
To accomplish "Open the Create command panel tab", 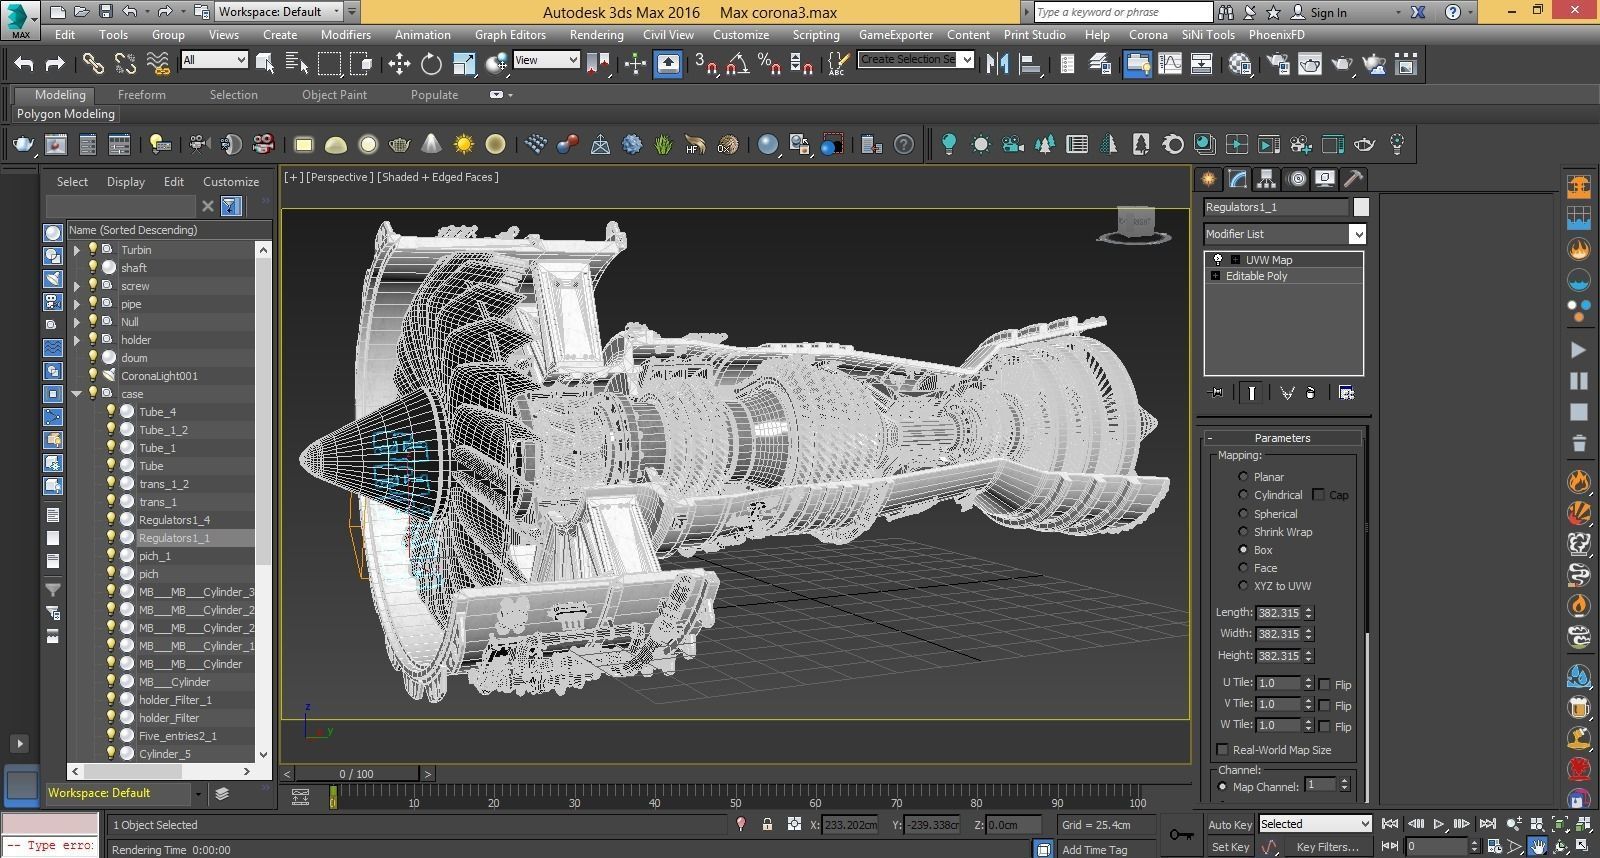I will [x=1209, y=179].
